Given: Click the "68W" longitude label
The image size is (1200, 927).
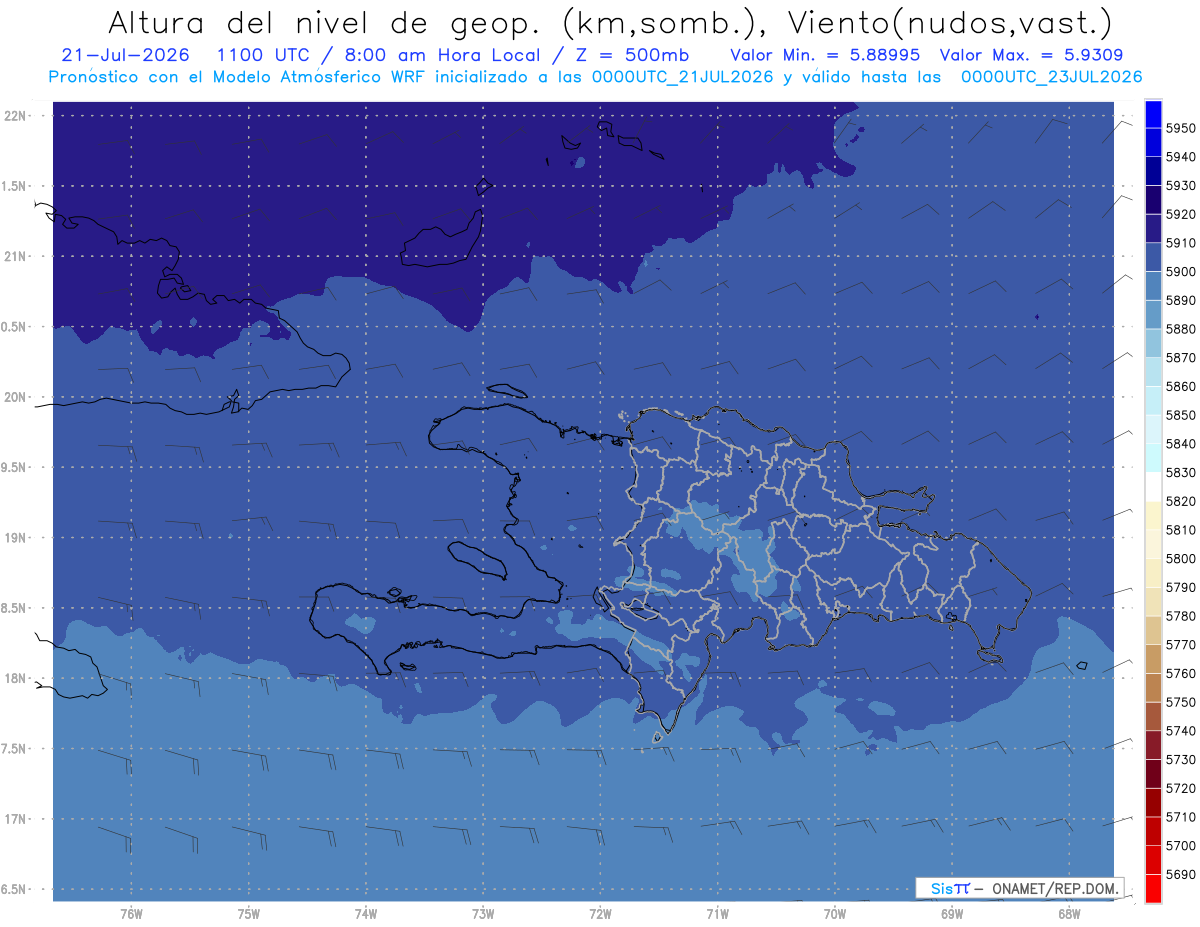Looking at the screenshot, I should (x=1069, y=915).
